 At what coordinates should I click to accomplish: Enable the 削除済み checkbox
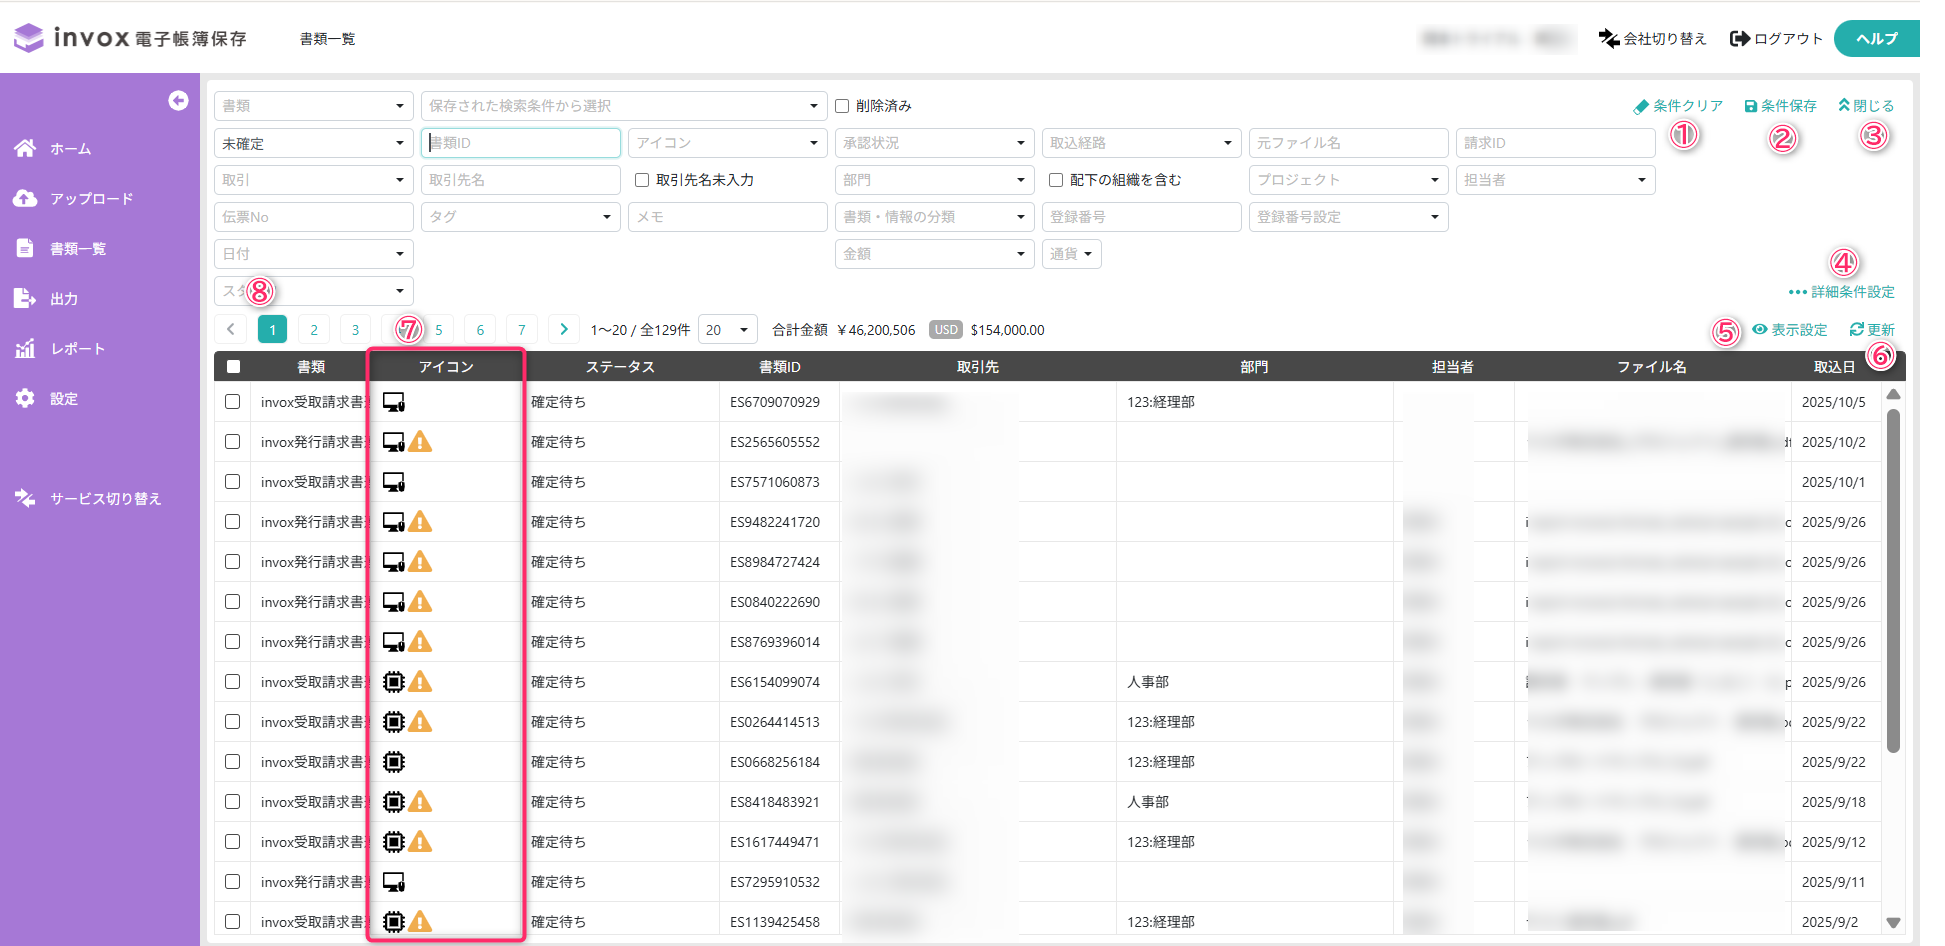click(x=842, y=106)
